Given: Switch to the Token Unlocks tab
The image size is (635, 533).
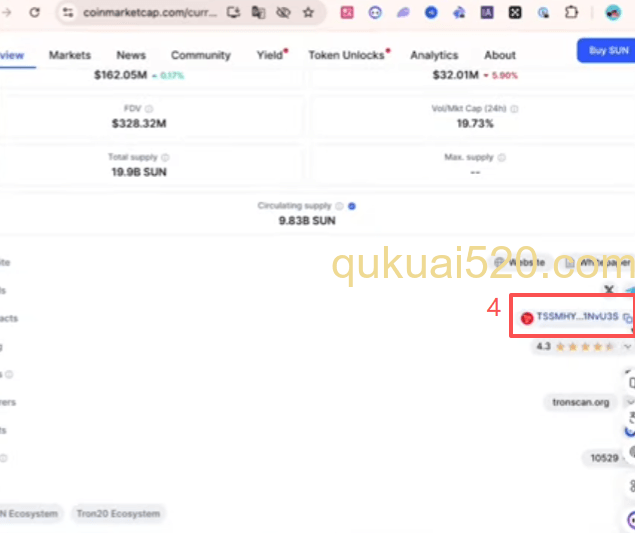Looking at the screenshot, I should click(x=347, y=55).
